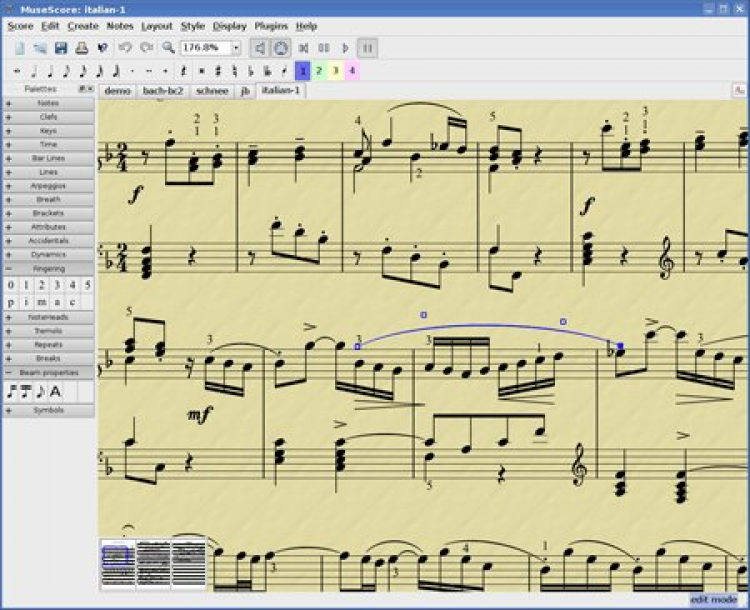Choose fingering letter m in palette
Image resolution: width=750 pixels, height=610 pixels.
(x=42, y=302)
